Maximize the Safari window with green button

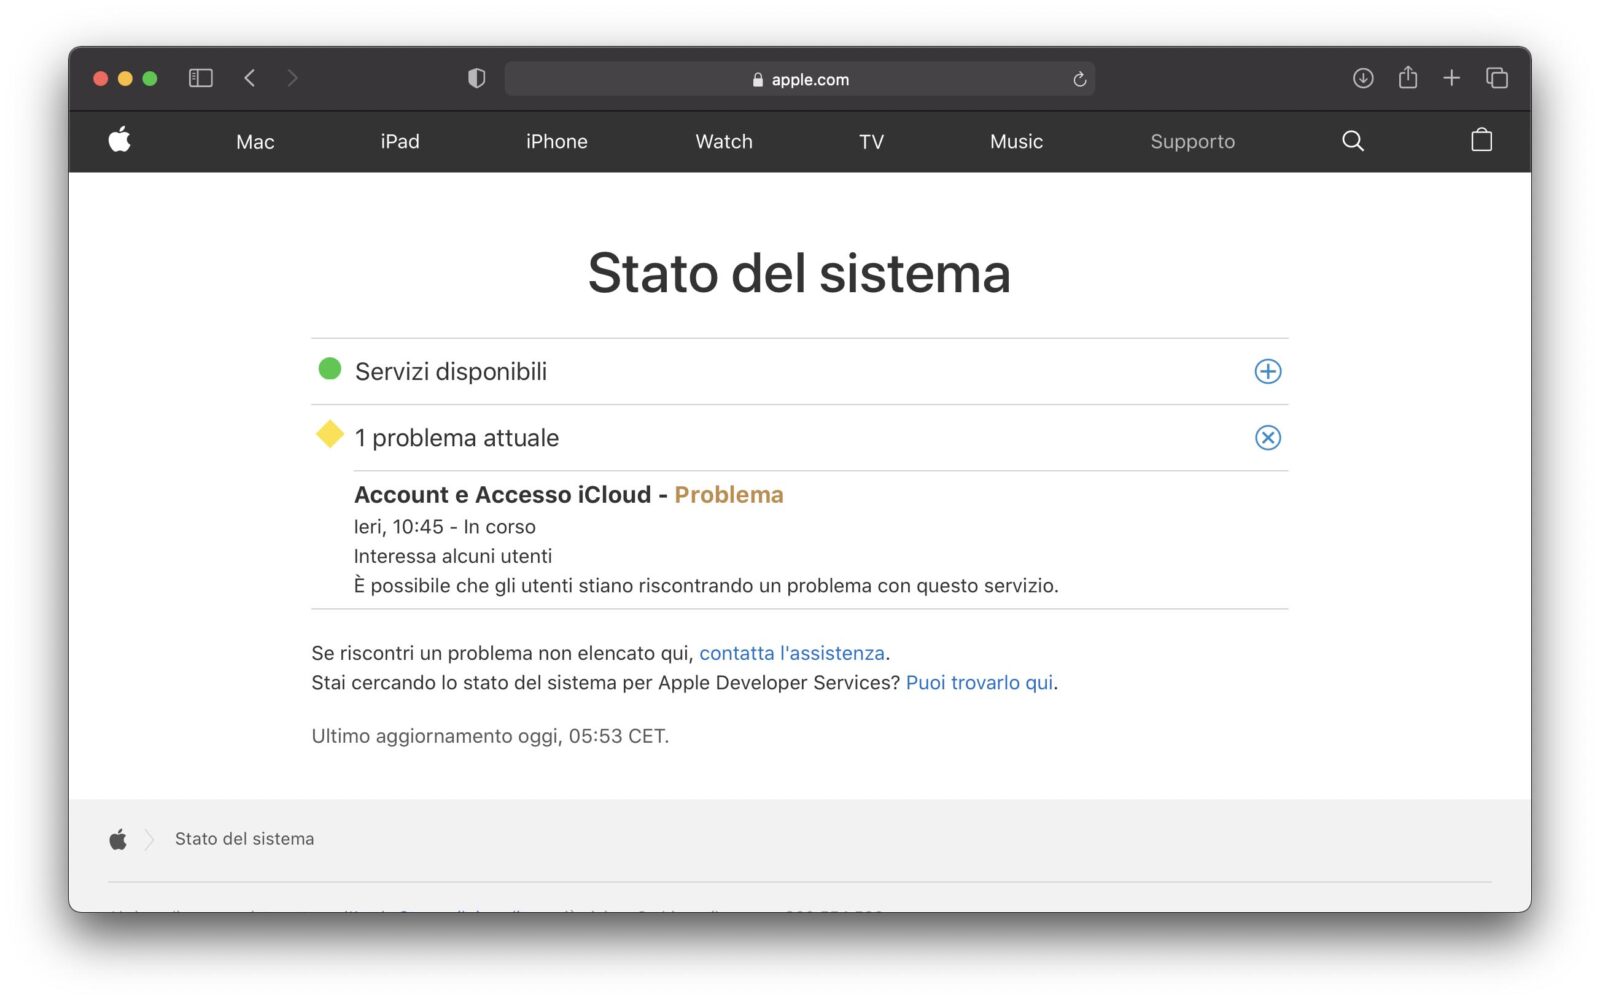pyautogui.click(x=150, y=78)
